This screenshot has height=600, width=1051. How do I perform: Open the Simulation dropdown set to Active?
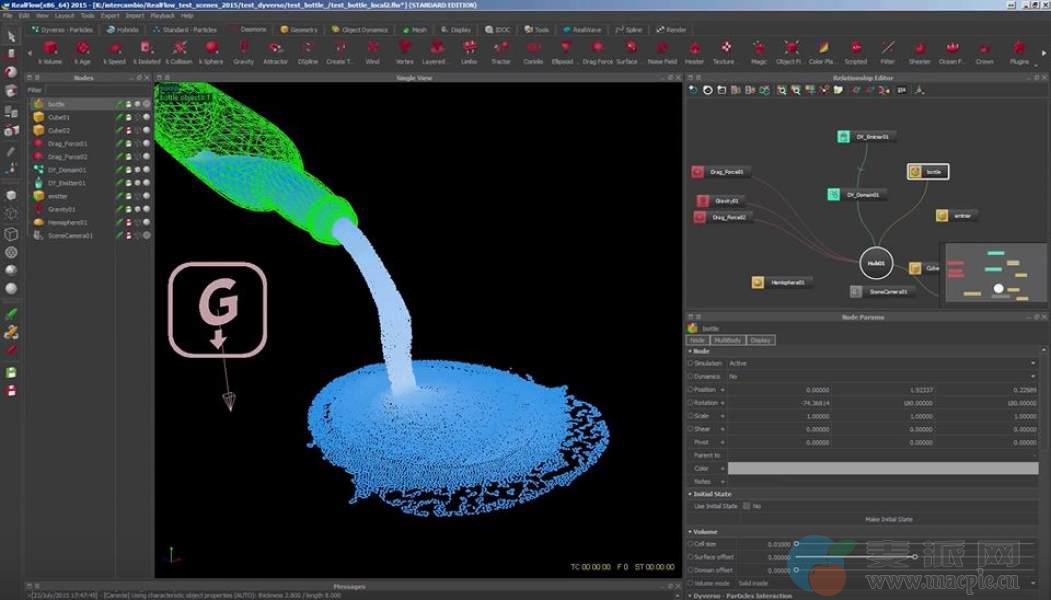coord(880,363)
